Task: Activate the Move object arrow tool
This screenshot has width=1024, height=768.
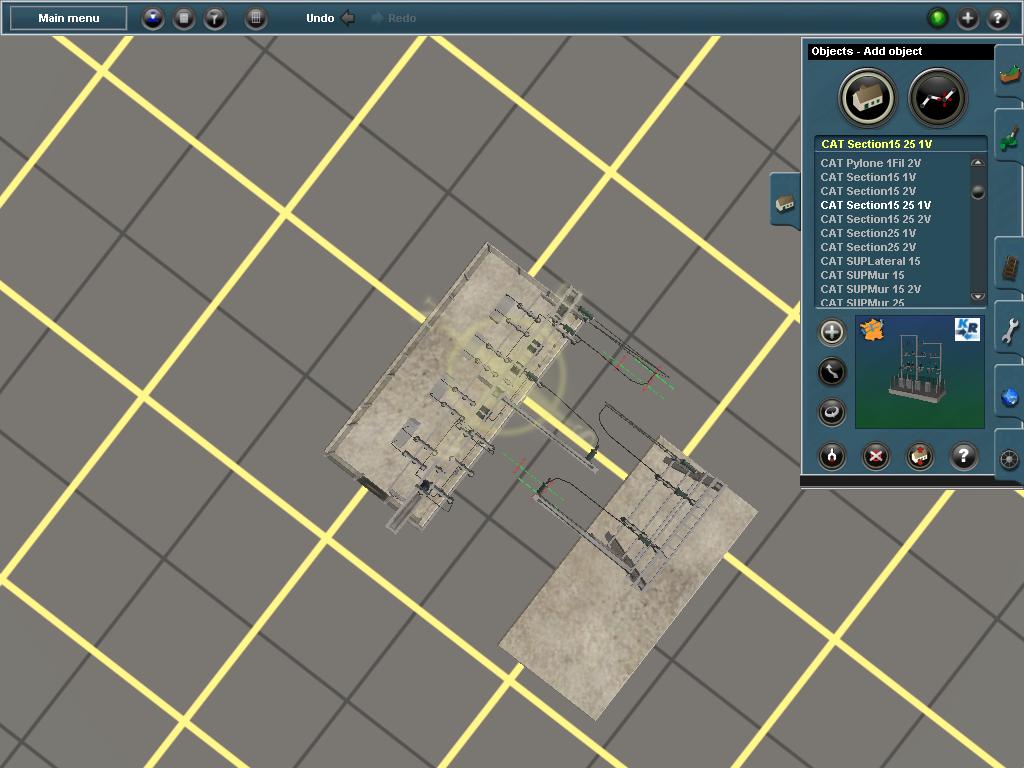Action: click(x=831, y=372)
